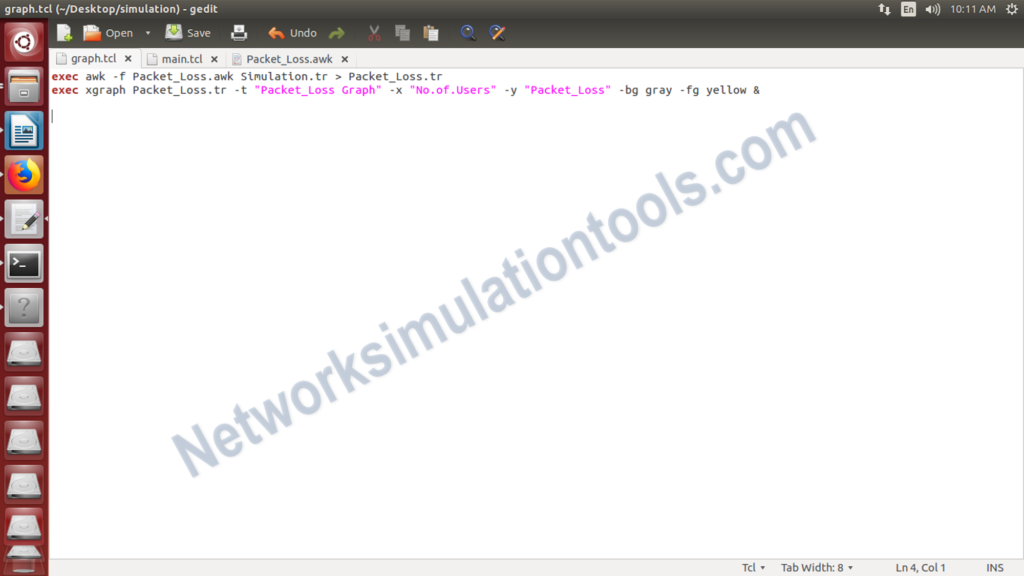
Task: Expand the Open button dropdown arrow
Action: pyautogui.click(x=147, y=33)
